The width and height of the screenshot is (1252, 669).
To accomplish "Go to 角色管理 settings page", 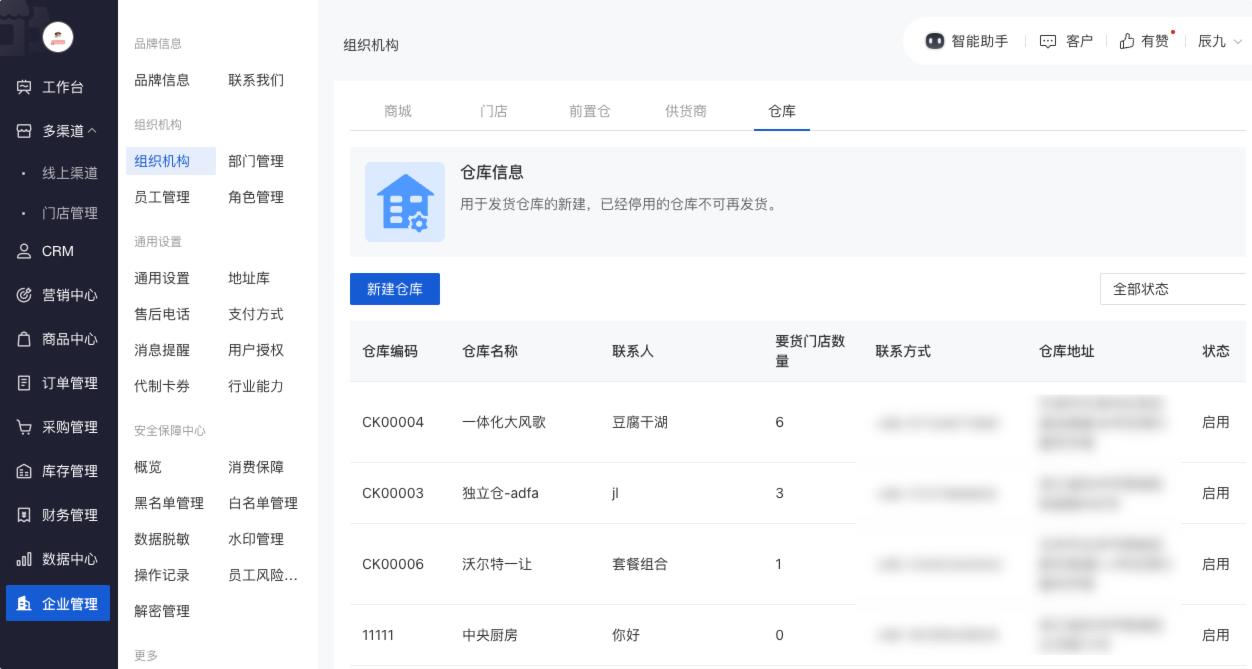I will point(256,197).
